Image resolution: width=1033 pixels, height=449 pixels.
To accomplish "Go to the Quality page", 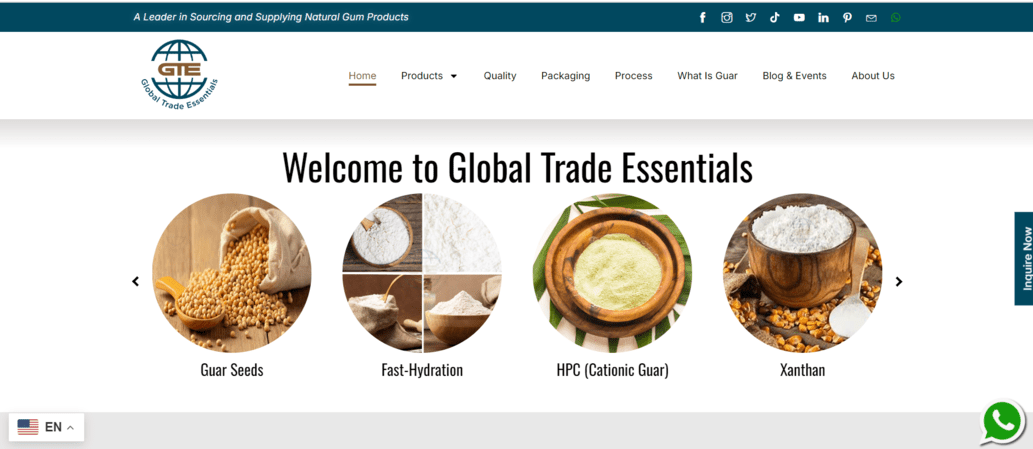I will pos(500,76).
